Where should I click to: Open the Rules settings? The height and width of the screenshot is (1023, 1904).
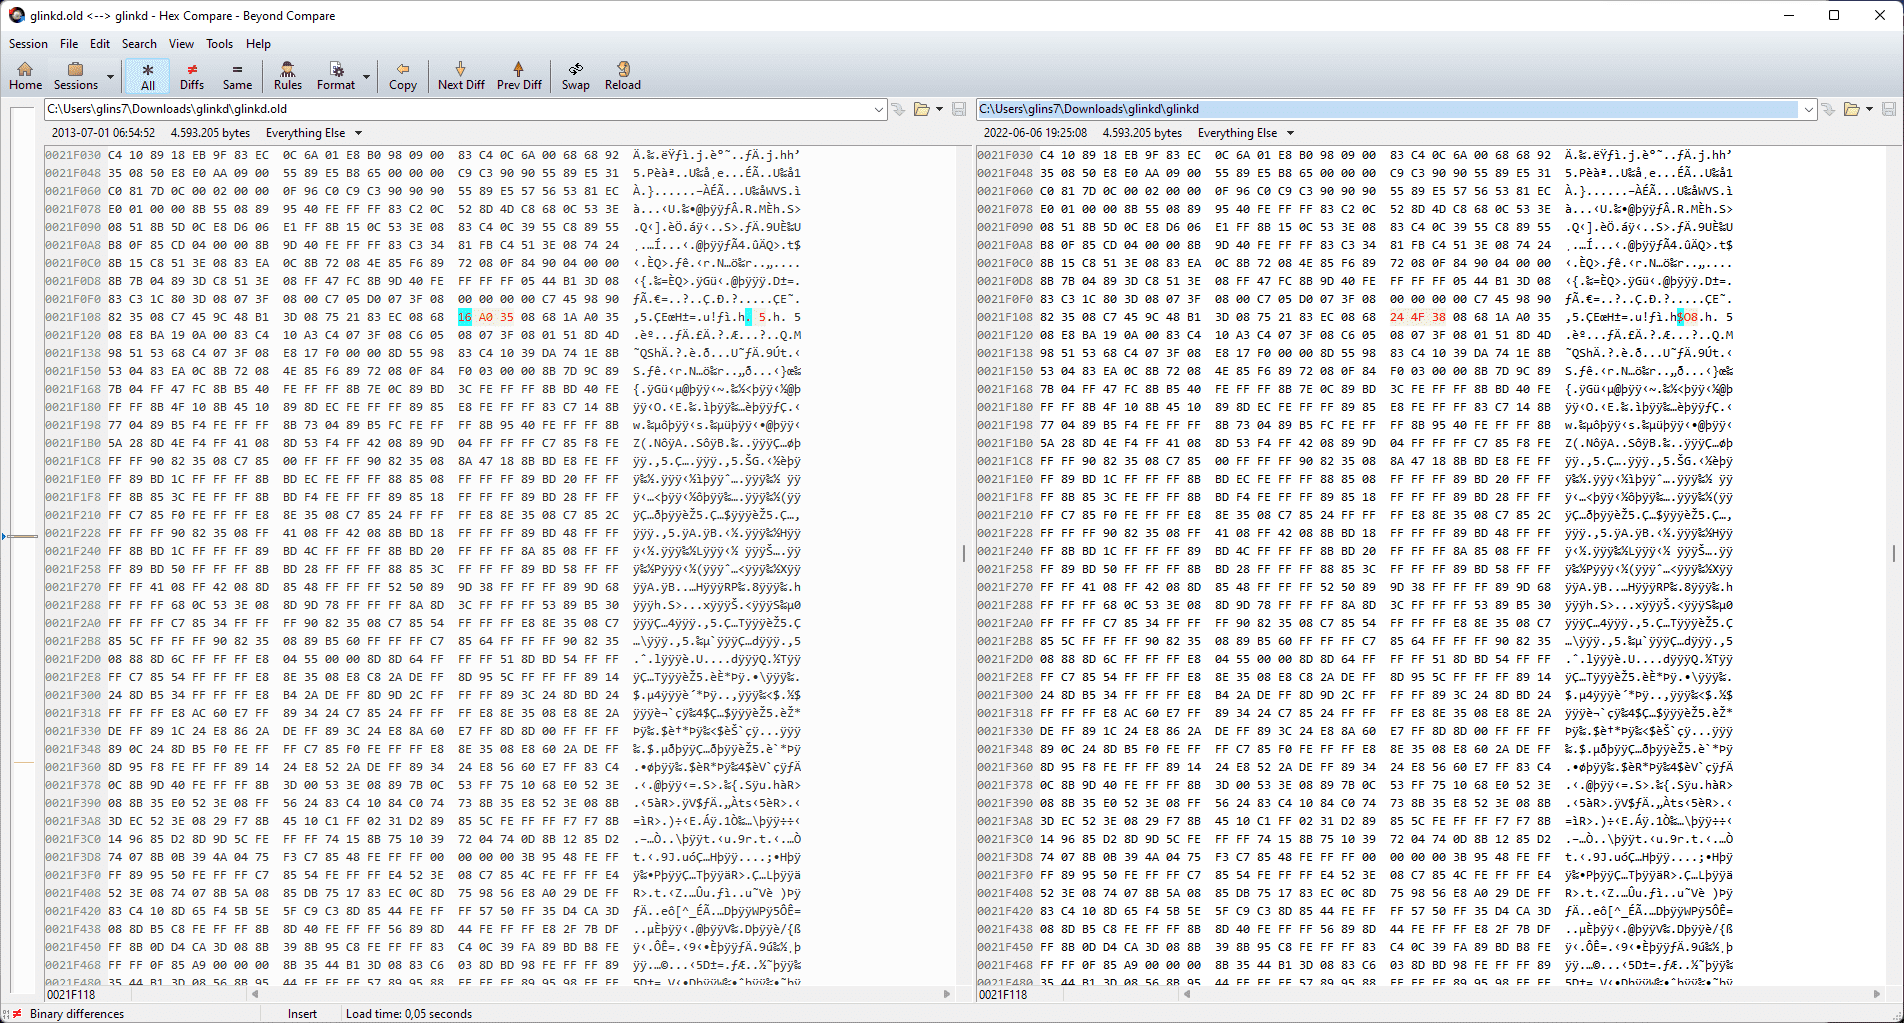(288, 76)
